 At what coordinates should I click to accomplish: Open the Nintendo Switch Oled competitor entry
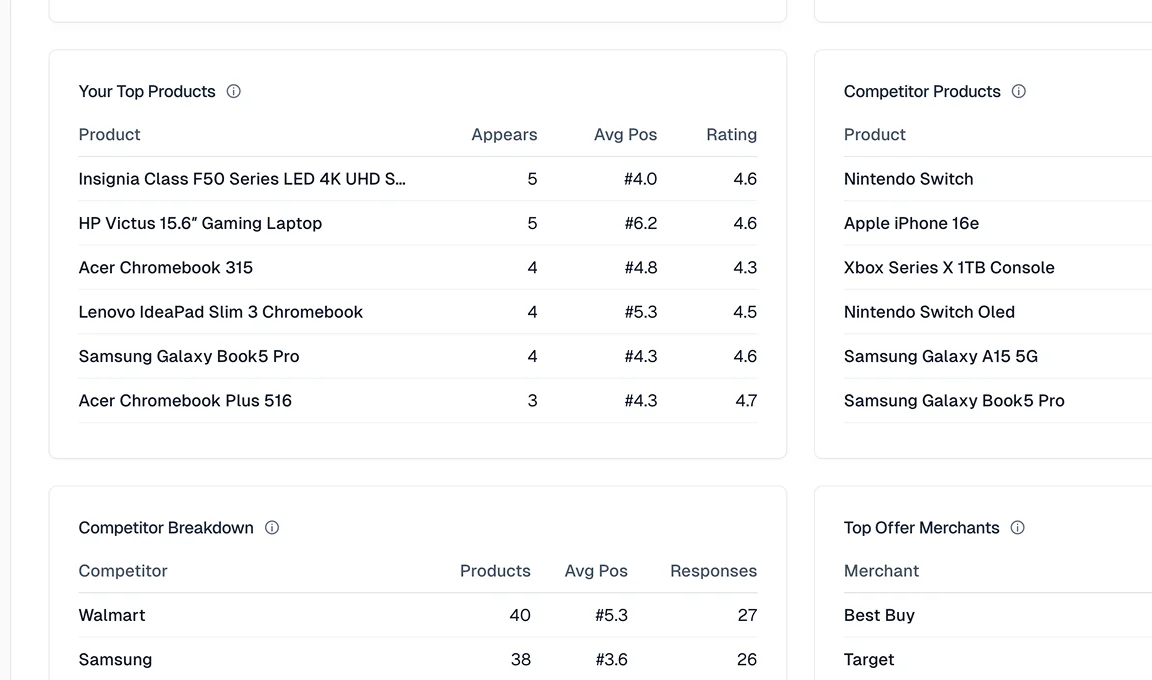point(929,312)
